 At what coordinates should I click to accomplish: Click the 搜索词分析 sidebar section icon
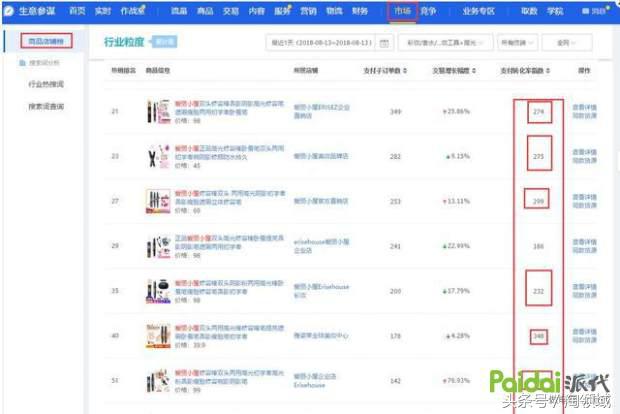click(23, 63)
